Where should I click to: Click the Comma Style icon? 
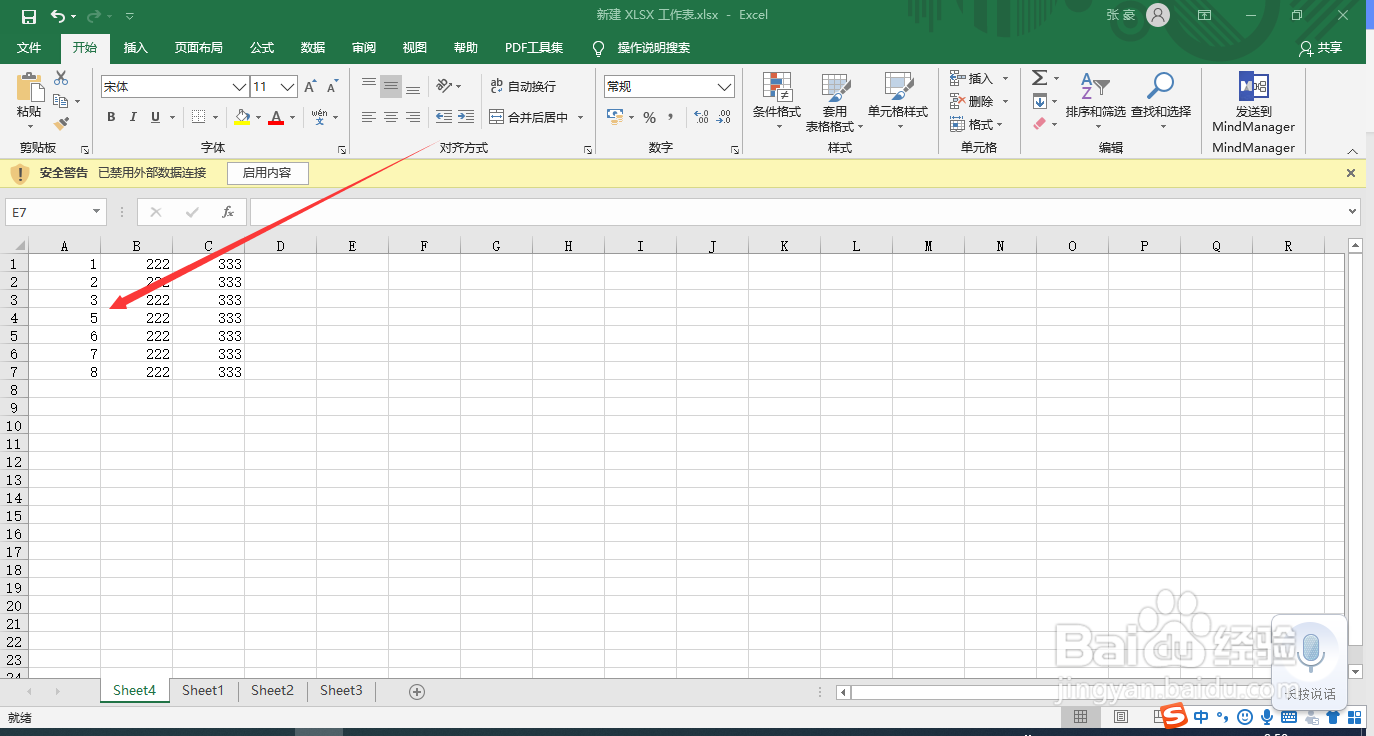[x=671, y=118]
